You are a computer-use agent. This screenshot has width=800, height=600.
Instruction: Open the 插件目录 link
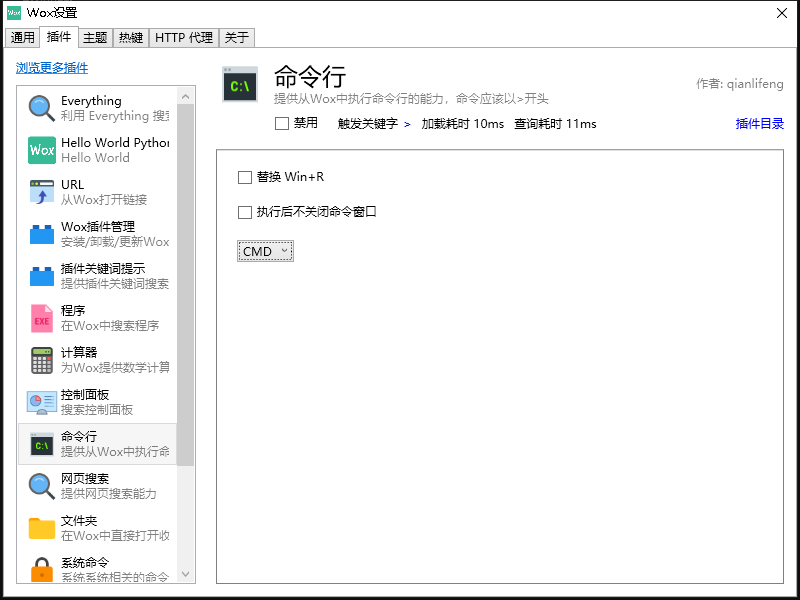tap(759, 123)
